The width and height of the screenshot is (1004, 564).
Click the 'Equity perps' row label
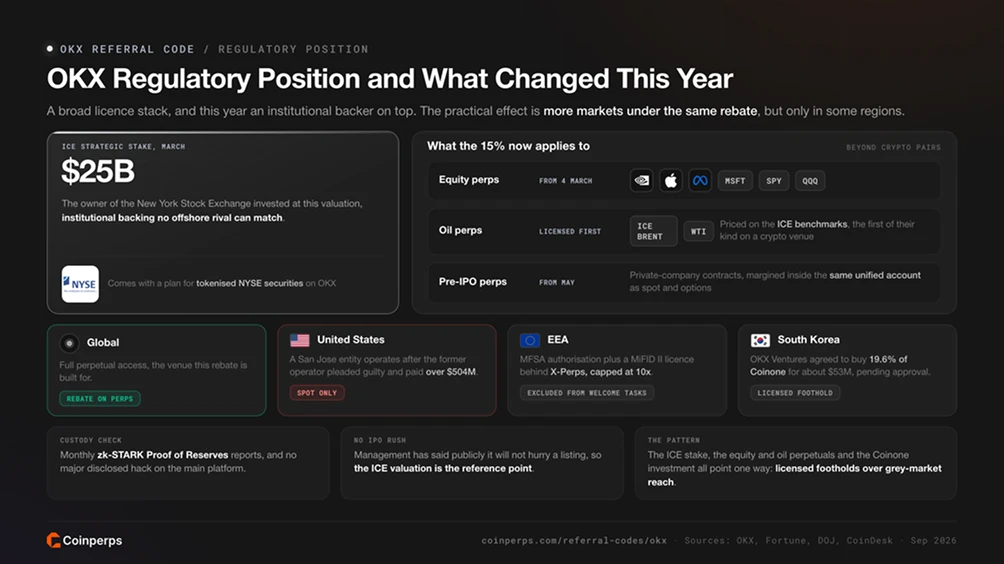coord(469,180)
